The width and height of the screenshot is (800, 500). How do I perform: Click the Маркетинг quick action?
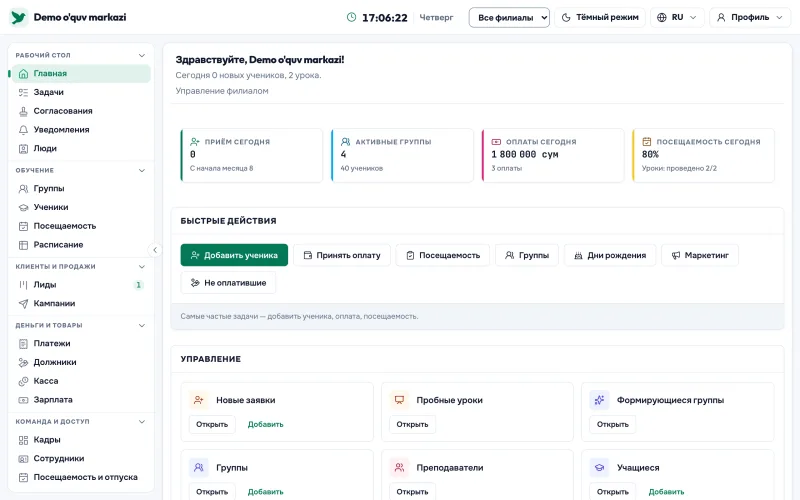pos(699,255)
